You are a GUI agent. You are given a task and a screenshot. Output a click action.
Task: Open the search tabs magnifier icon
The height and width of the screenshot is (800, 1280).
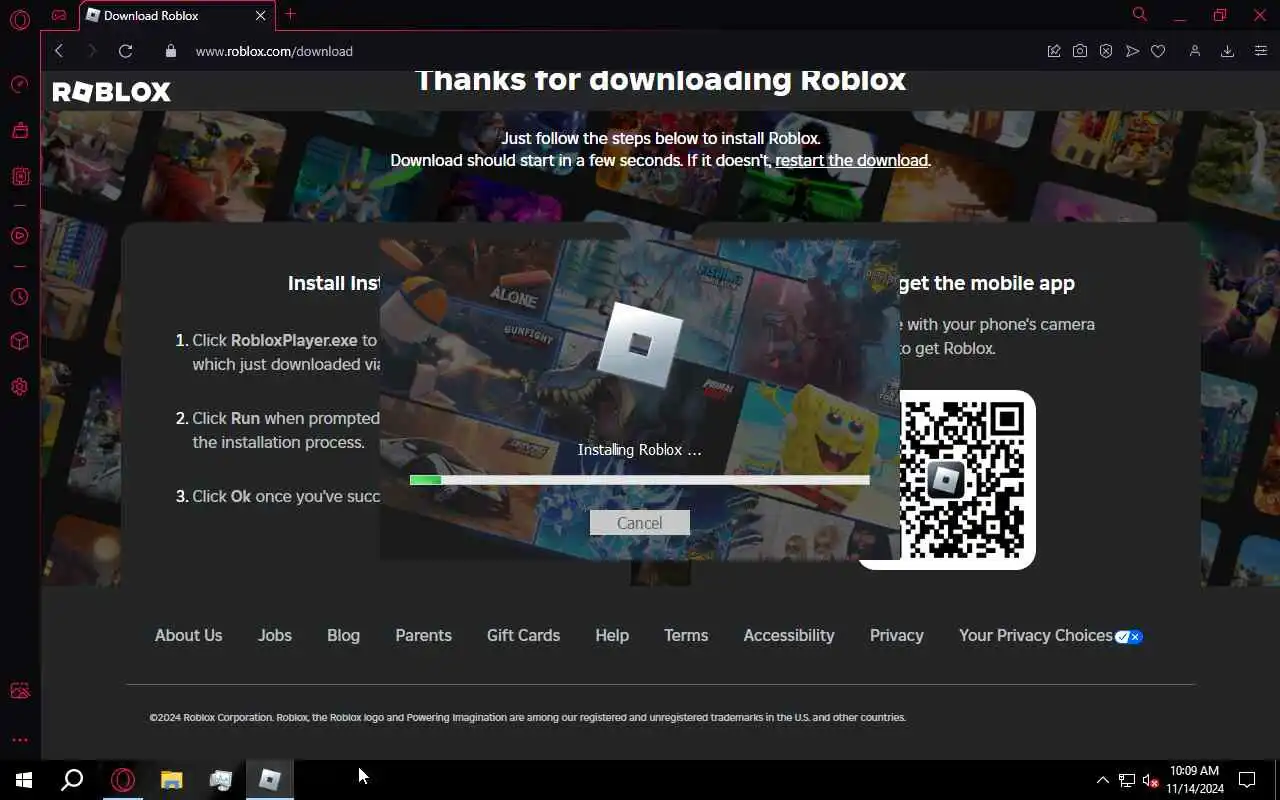(1139, 14)
